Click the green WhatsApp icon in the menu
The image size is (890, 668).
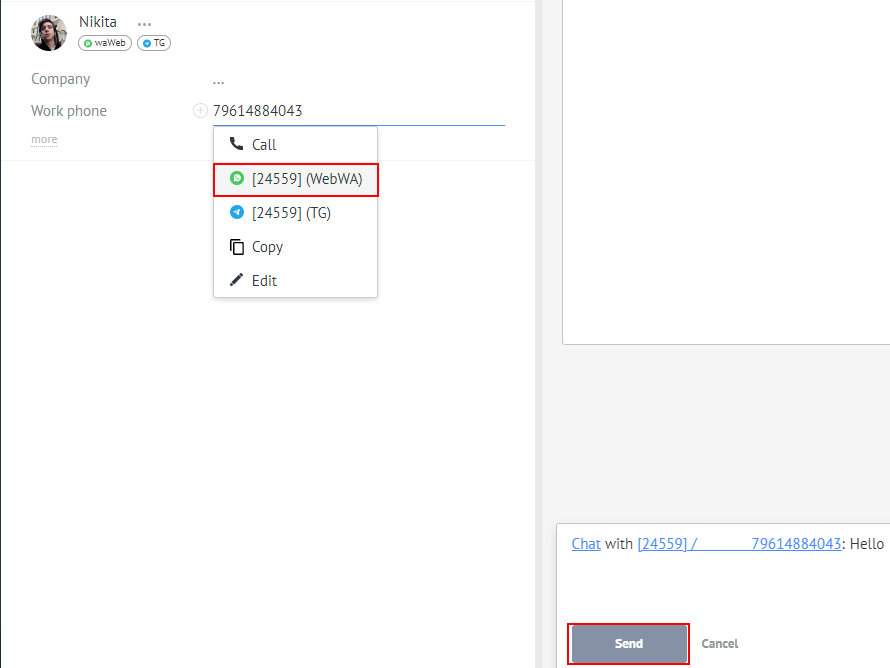(237, 178)
